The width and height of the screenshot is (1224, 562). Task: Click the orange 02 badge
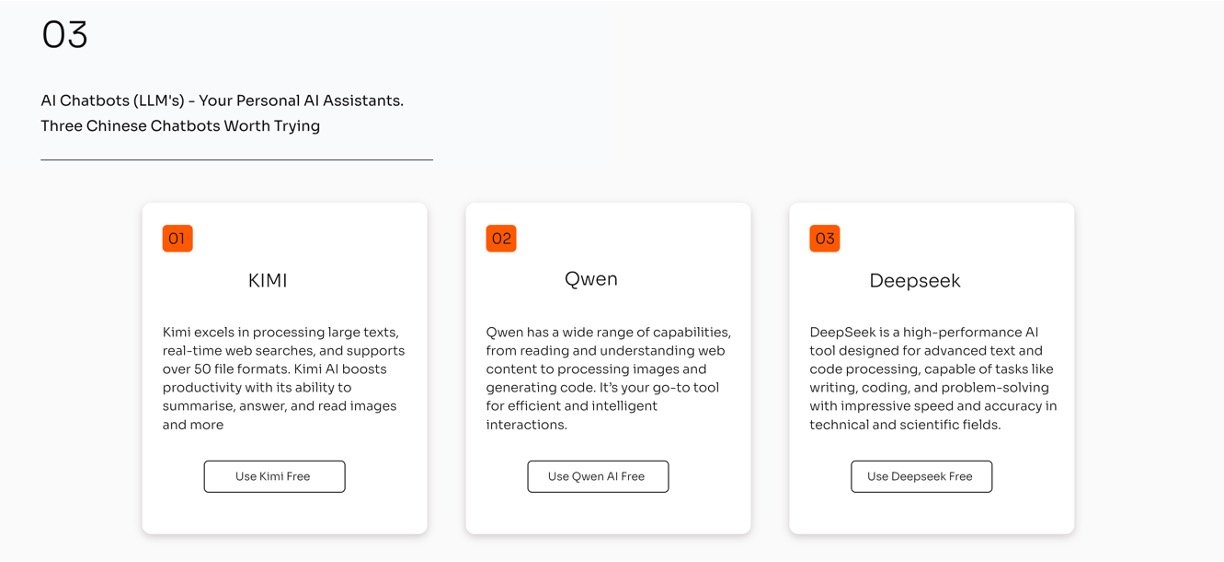pyautogui.click(x=501, y=238)
